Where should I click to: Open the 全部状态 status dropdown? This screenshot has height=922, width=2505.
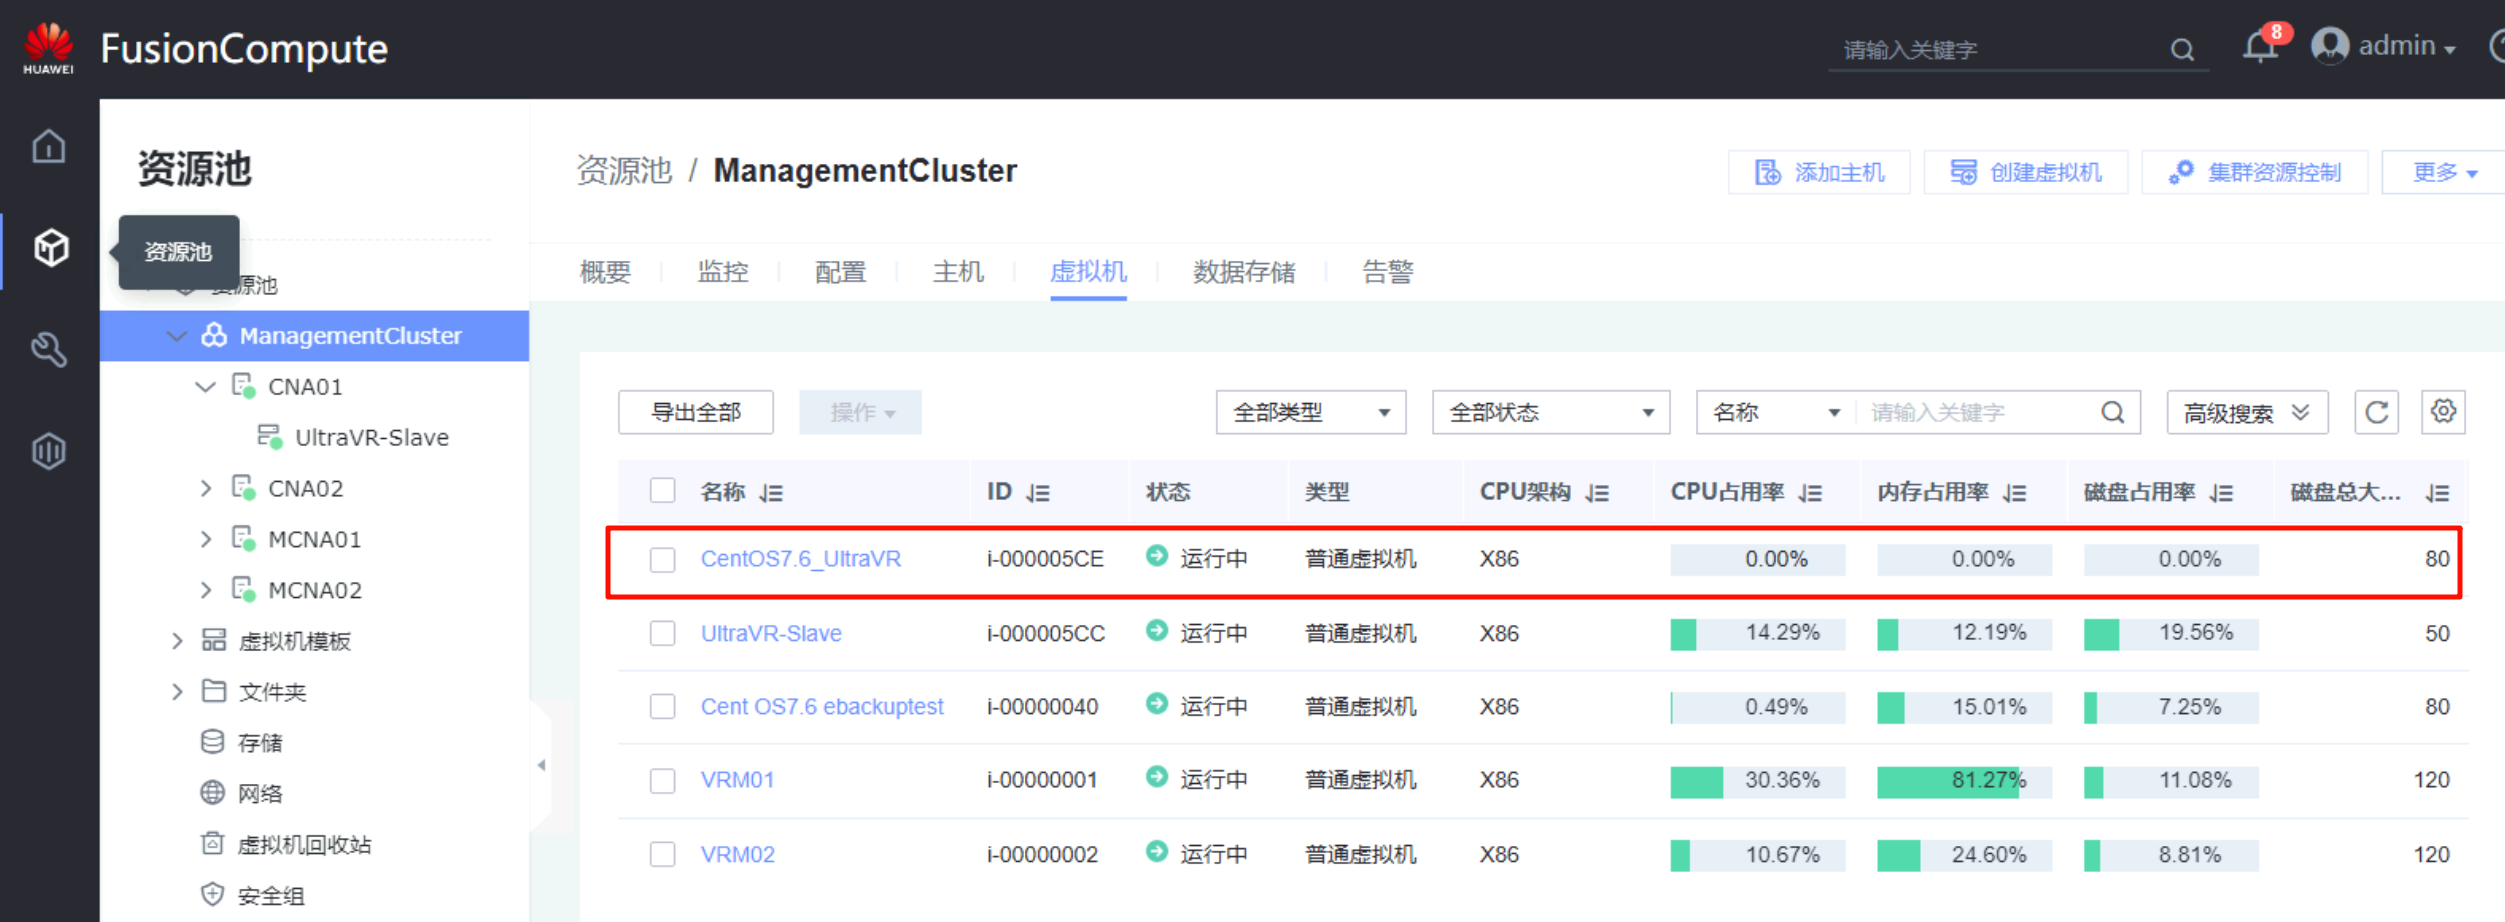[x=1550, y=412]
